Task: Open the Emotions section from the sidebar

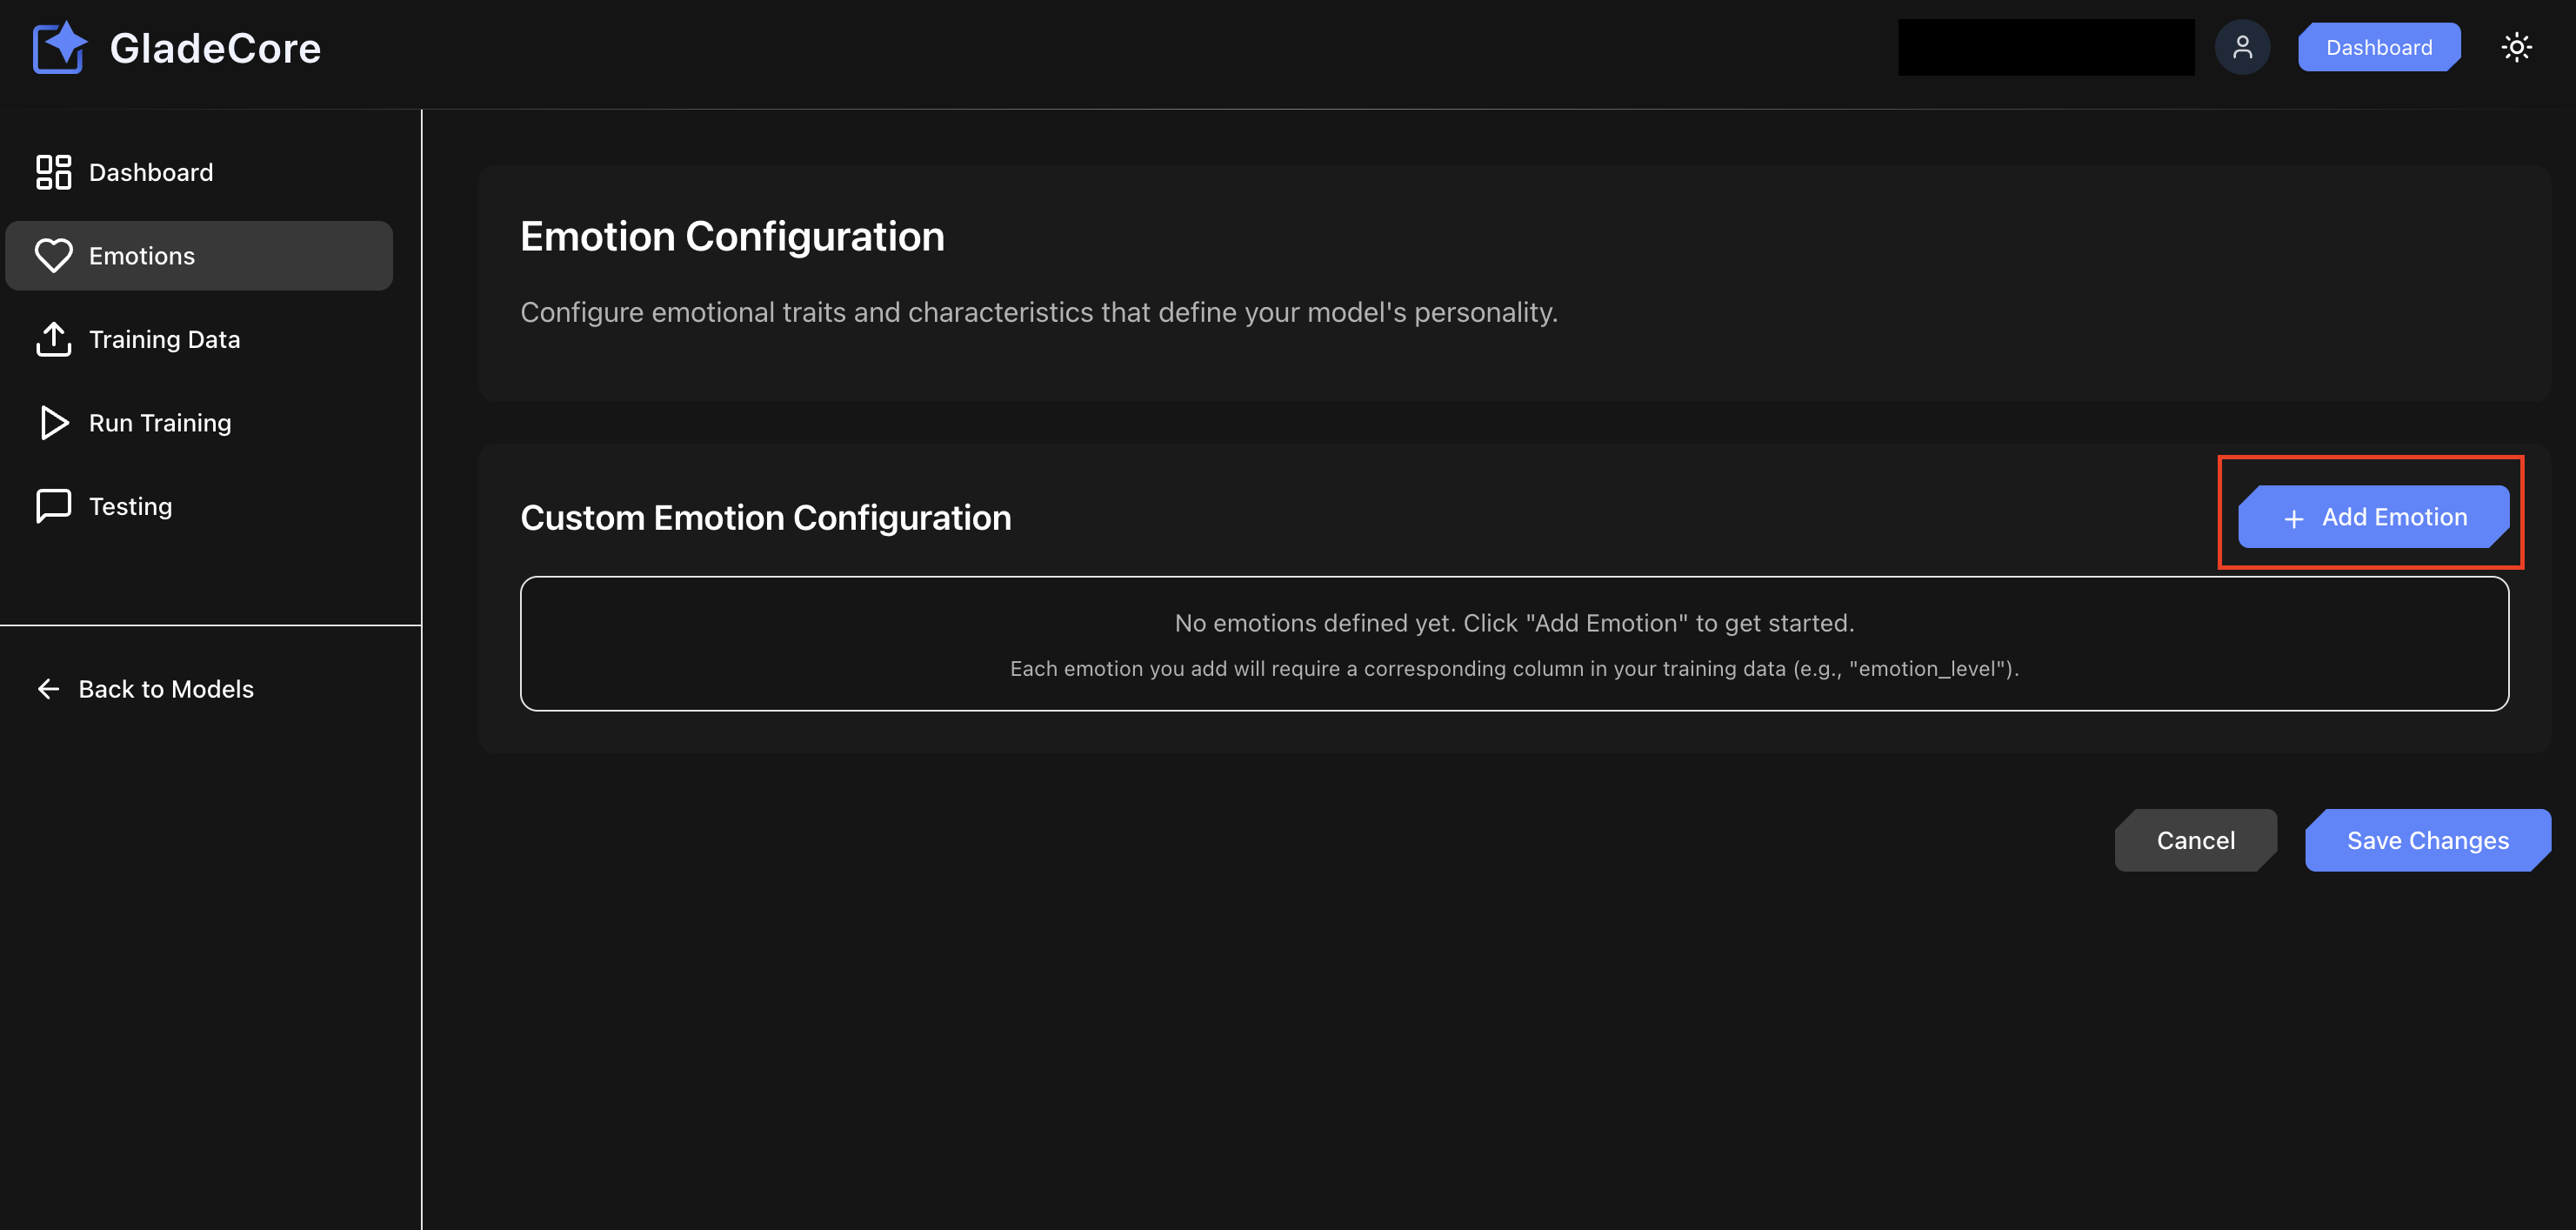Action: click(x=142, y=255)
